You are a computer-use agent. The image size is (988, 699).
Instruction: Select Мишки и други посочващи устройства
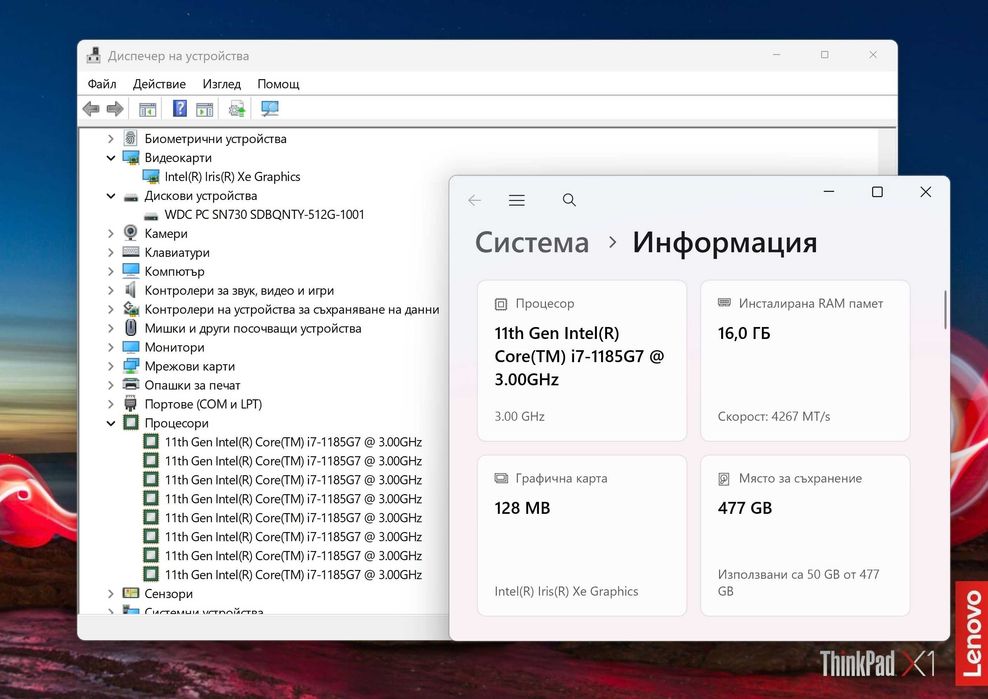253,328
